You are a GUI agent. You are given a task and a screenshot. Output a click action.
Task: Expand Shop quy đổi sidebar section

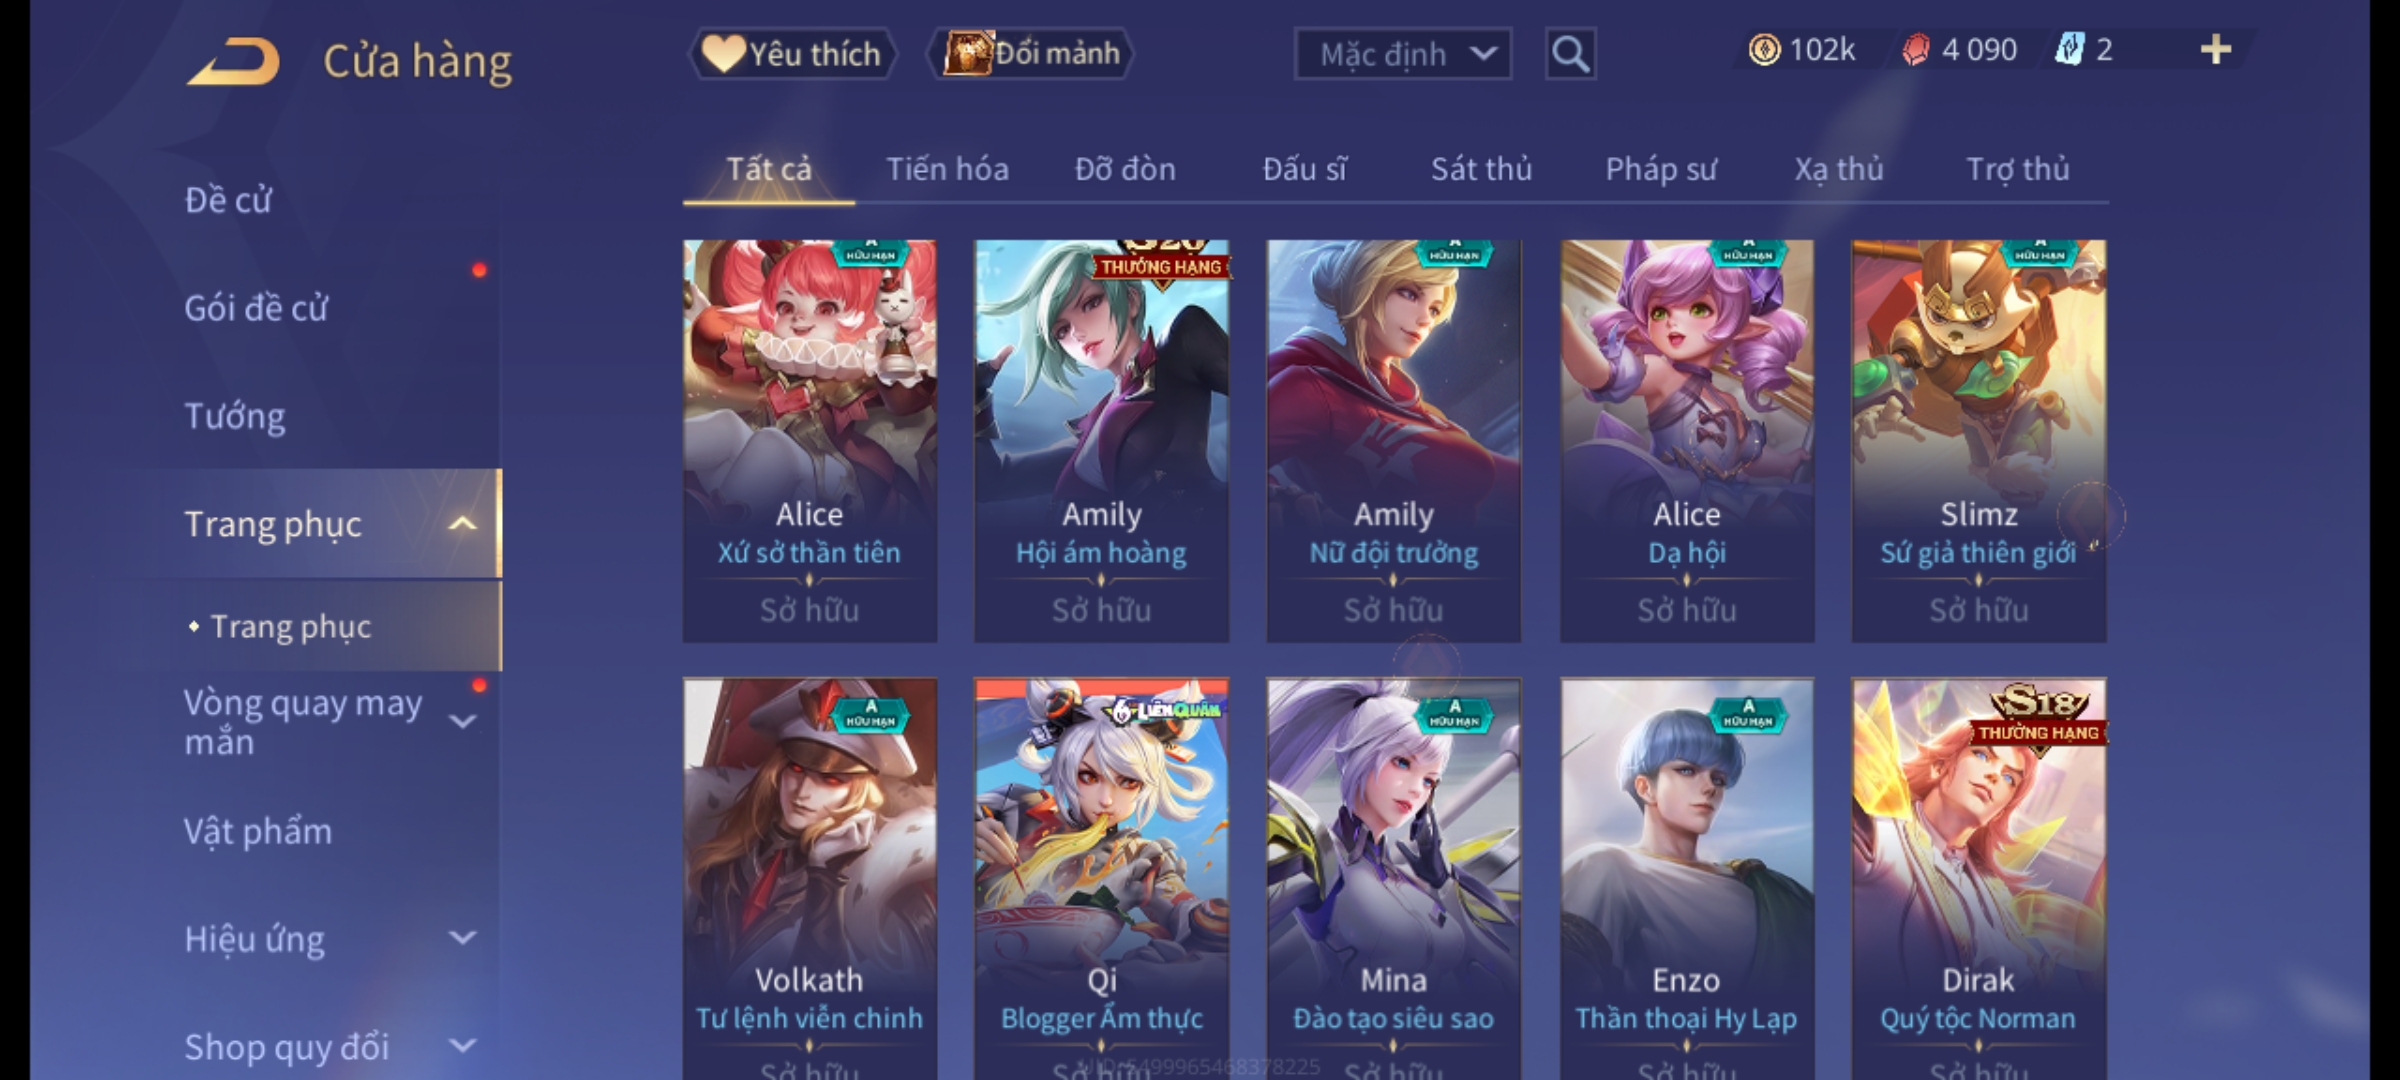[x=462, y=1046]
